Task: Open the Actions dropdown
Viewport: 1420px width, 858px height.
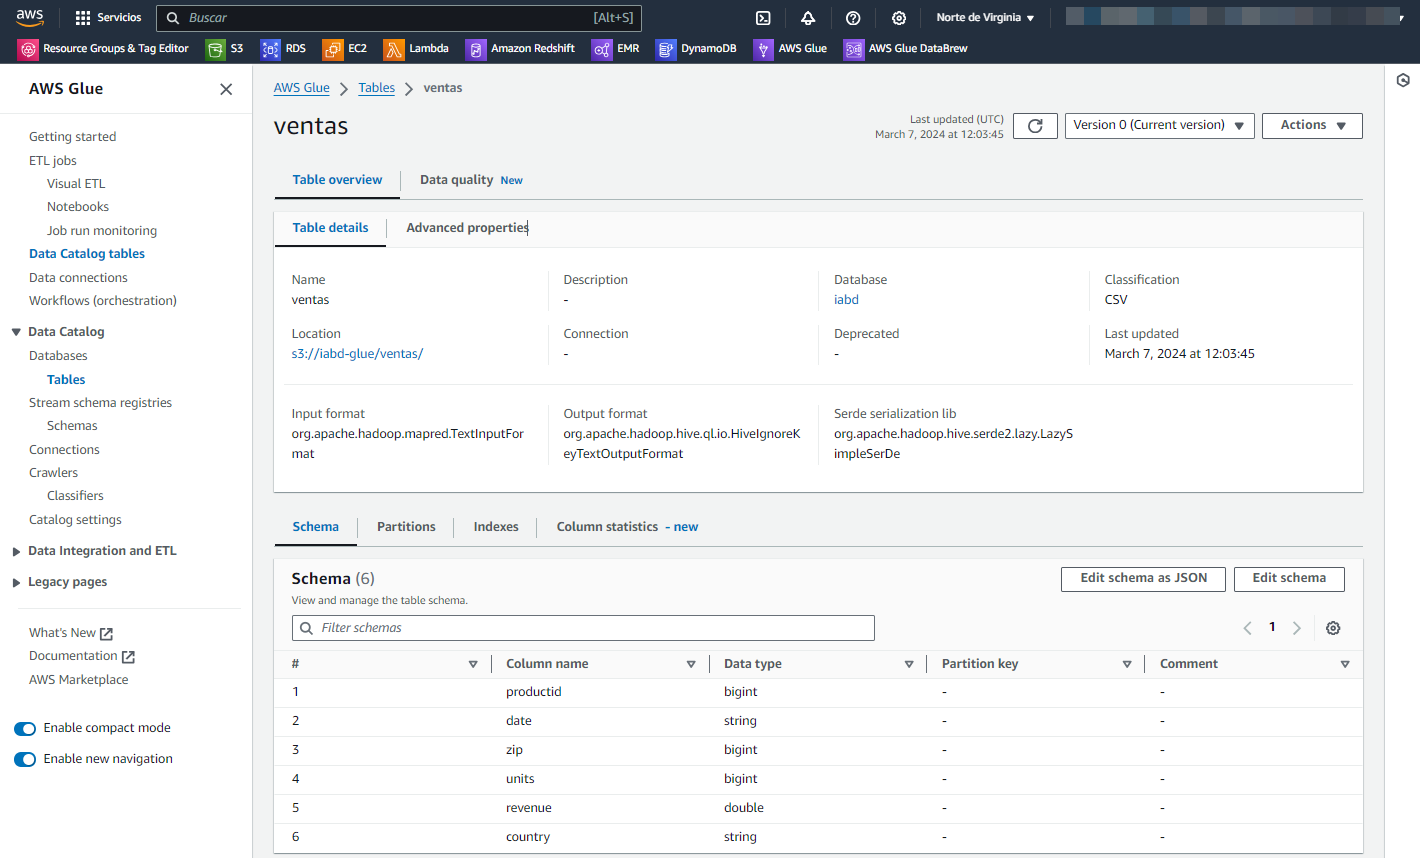Action: 1312,126
